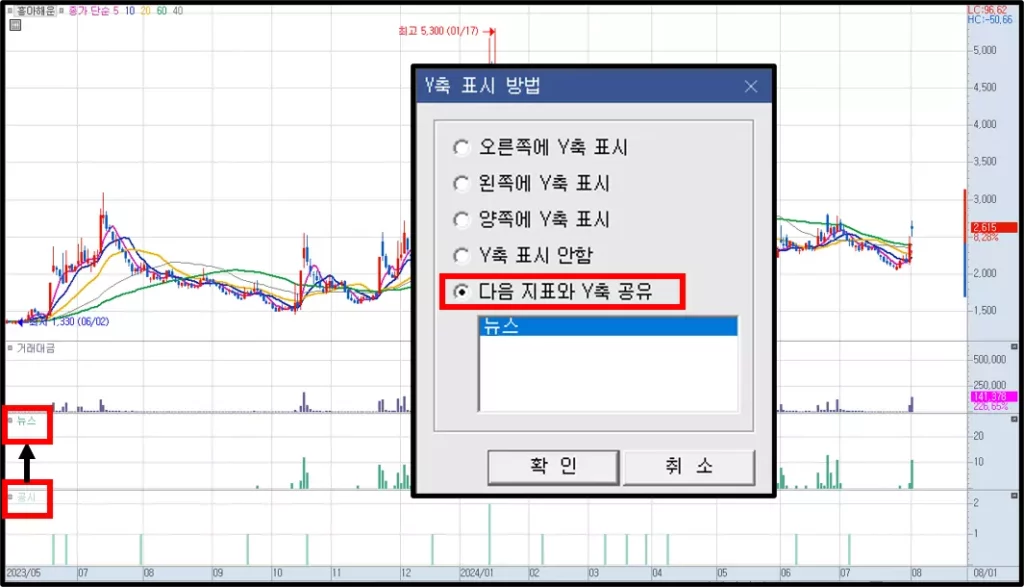Click the corner icon of the 거래대금 panel
The width and height of the screenshot is (1024, 587).
click(x=1014, y=347)
